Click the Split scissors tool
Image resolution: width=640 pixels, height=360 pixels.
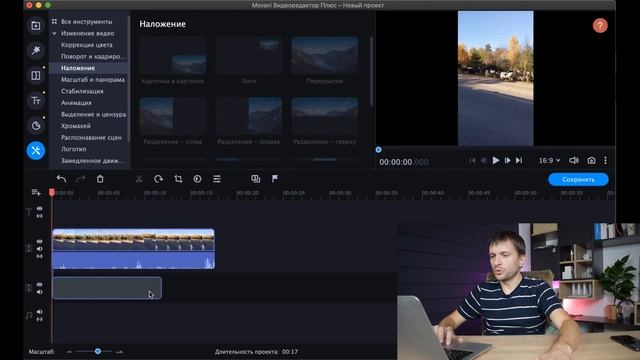(139, 179)
